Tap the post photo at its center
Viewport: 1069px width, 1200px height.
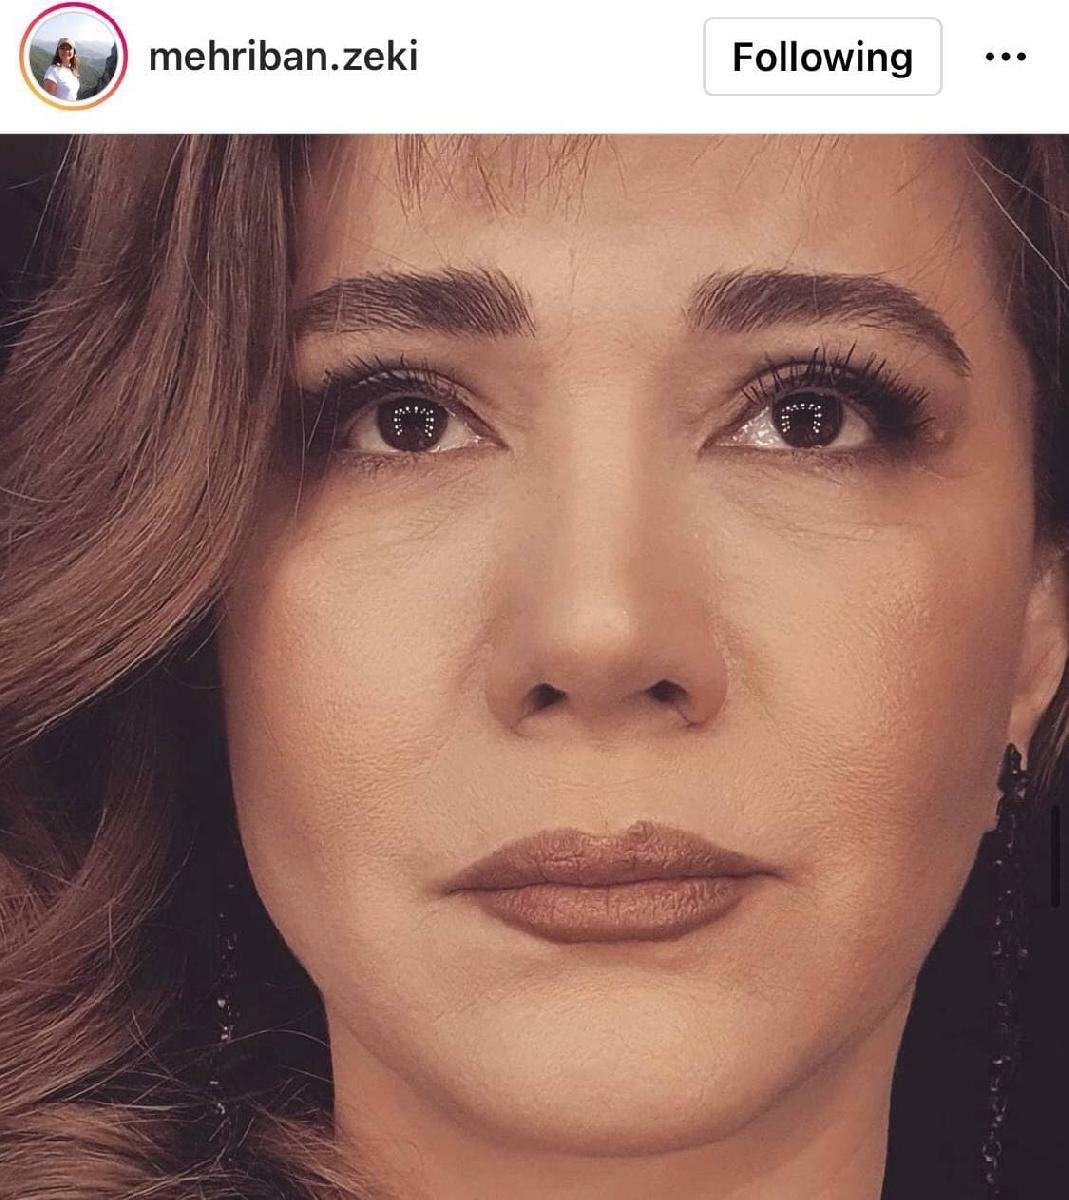tap(534, 667)
